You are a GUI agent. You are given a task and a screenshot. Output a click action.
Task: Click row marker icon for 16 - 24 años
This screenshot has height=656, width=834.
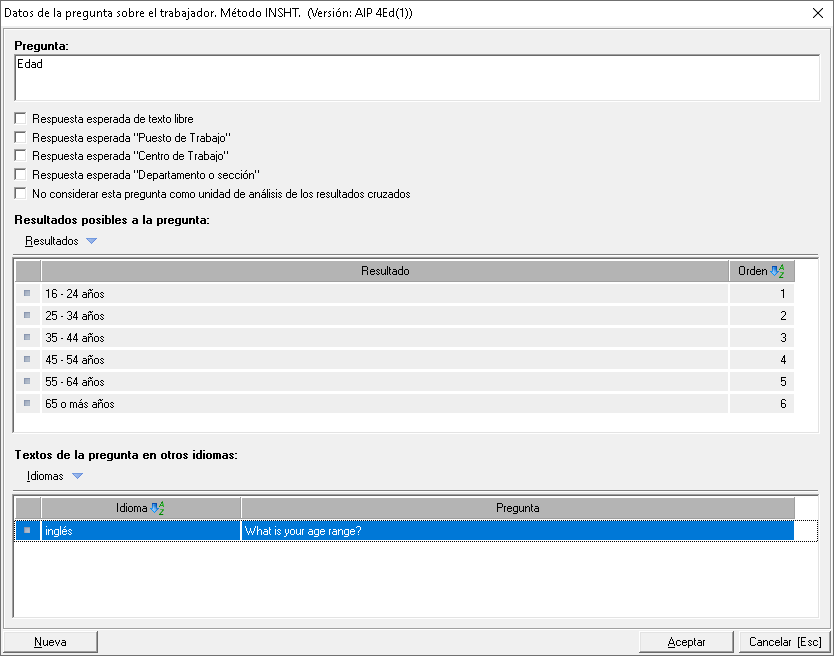[27, 294]
